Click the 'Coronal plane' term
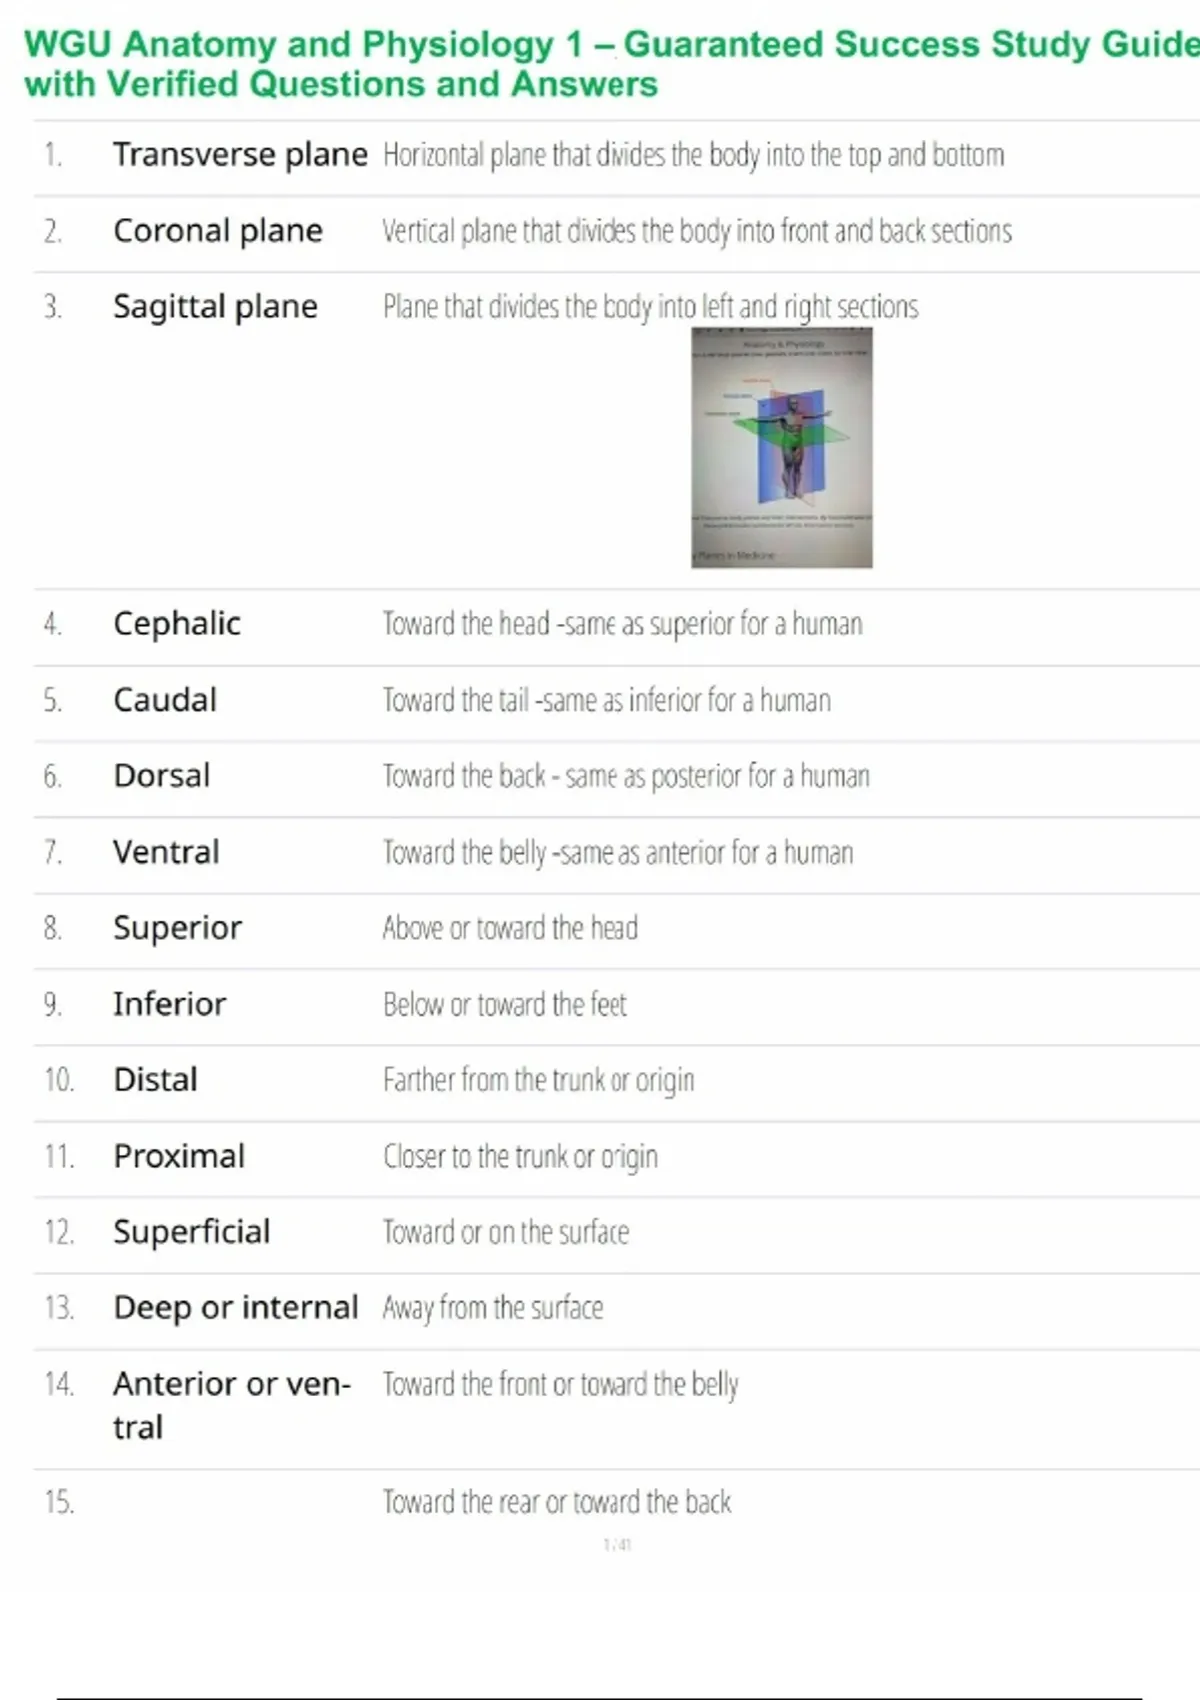 click(x=218, y=231)
